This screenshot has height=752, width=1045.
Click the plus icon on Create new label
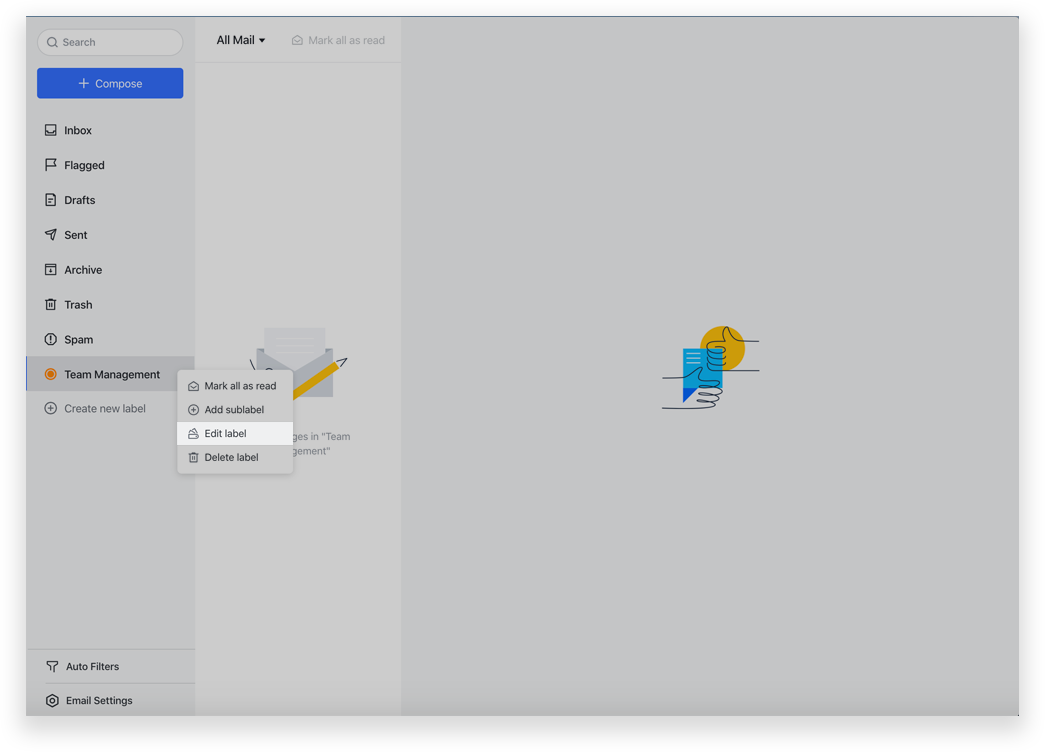49,408
